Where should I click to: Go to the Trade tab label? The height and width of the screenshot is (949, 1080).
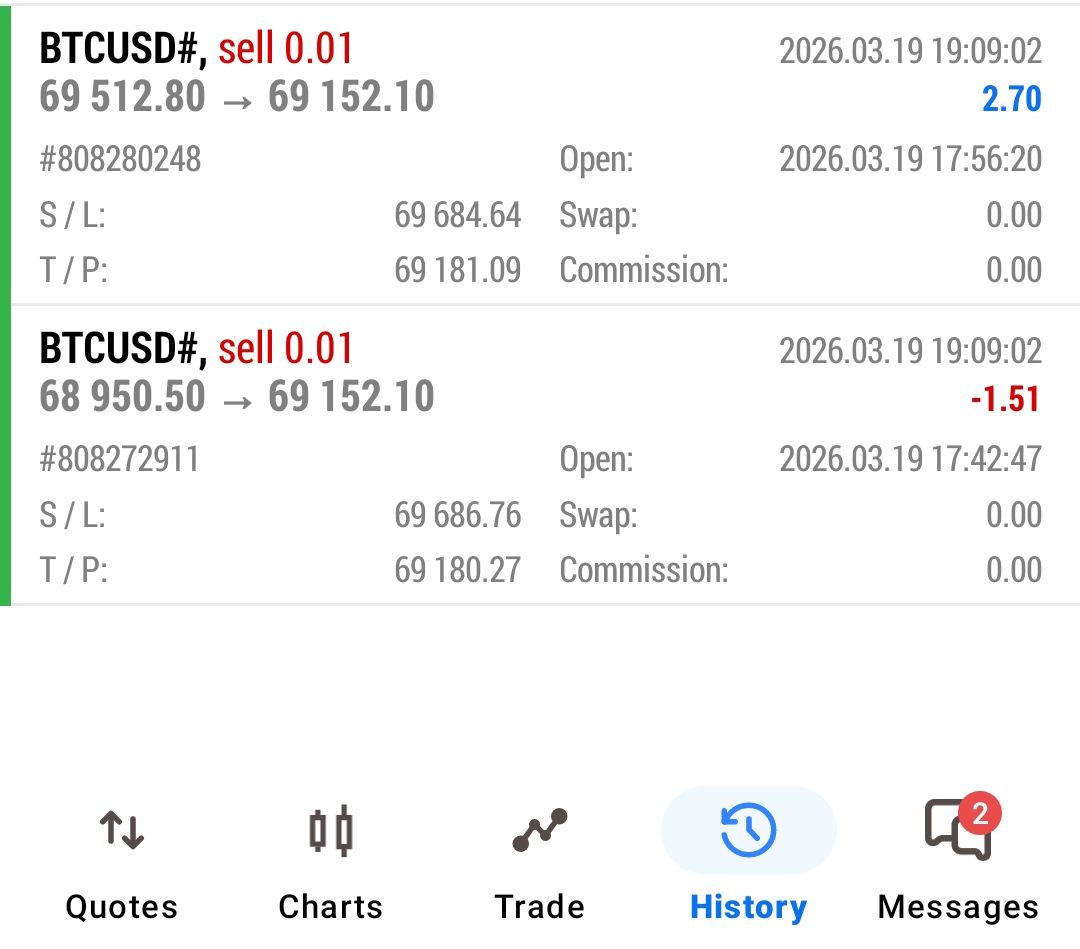click(539, 907)
